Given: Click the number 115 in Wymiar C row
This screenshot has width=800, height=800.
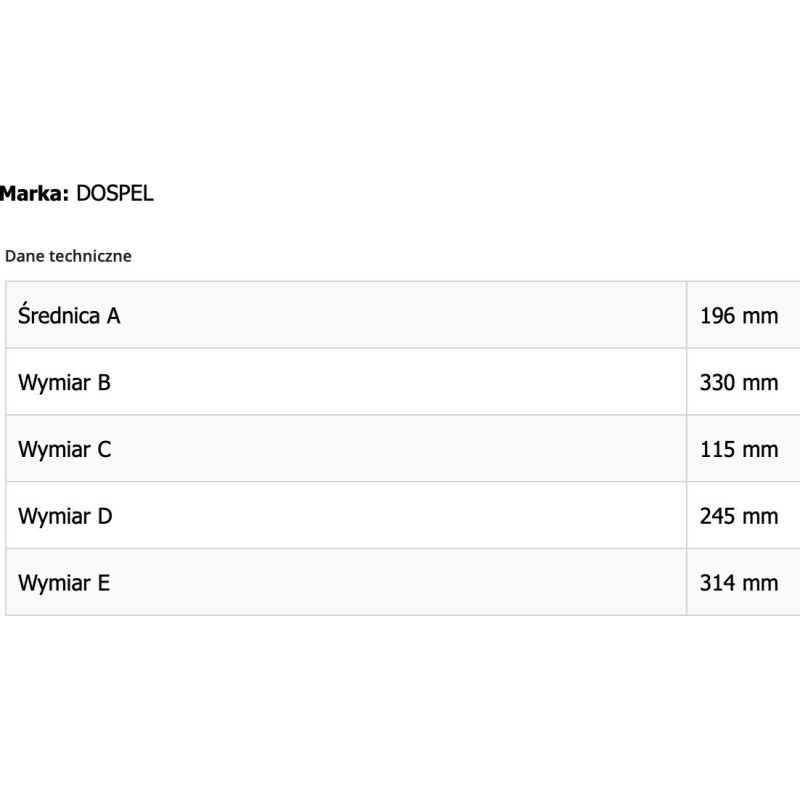Looking at the screenshot, I should pos(717,449).
